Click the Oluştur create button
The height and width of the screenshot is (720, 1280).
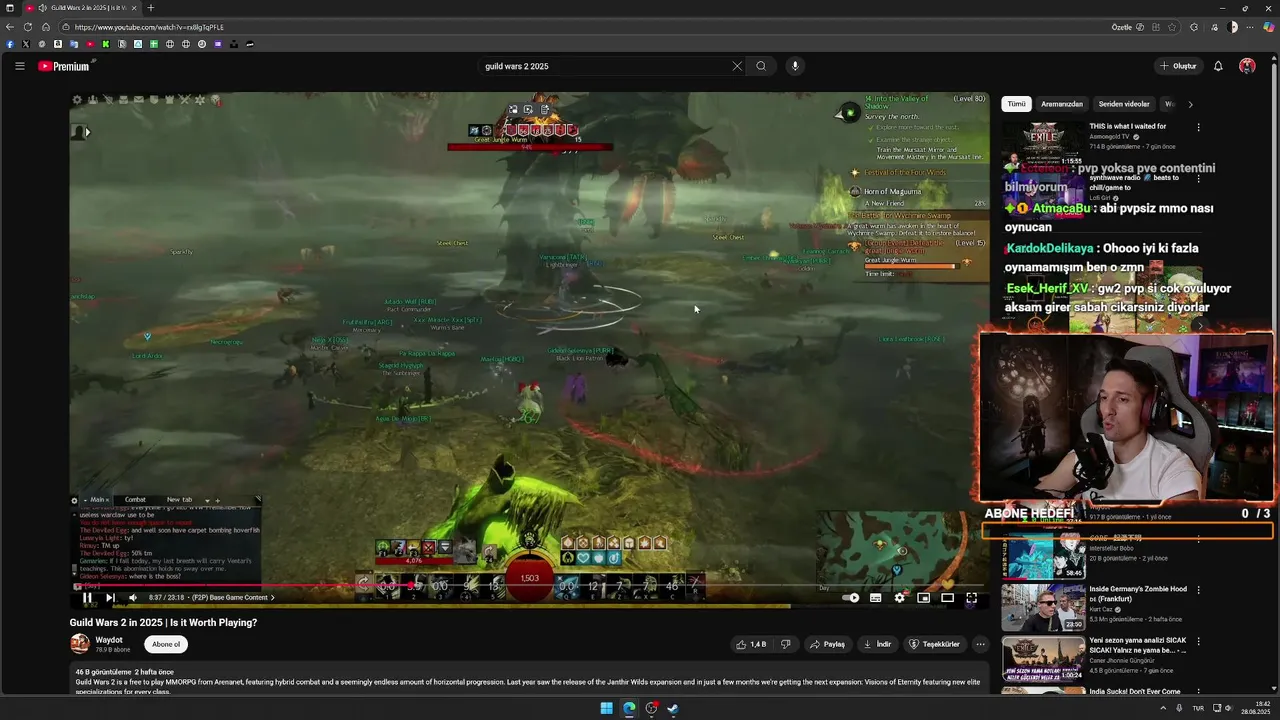click(1178, 66)
